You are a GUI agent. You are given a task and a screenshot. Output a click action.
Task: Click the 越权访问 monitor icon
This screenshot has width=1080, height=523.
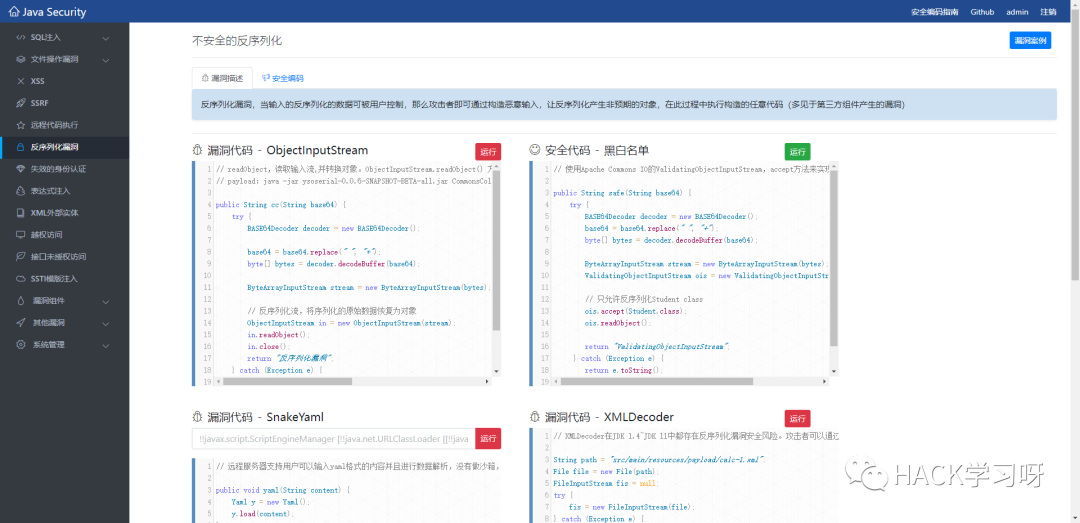[21, 234]
